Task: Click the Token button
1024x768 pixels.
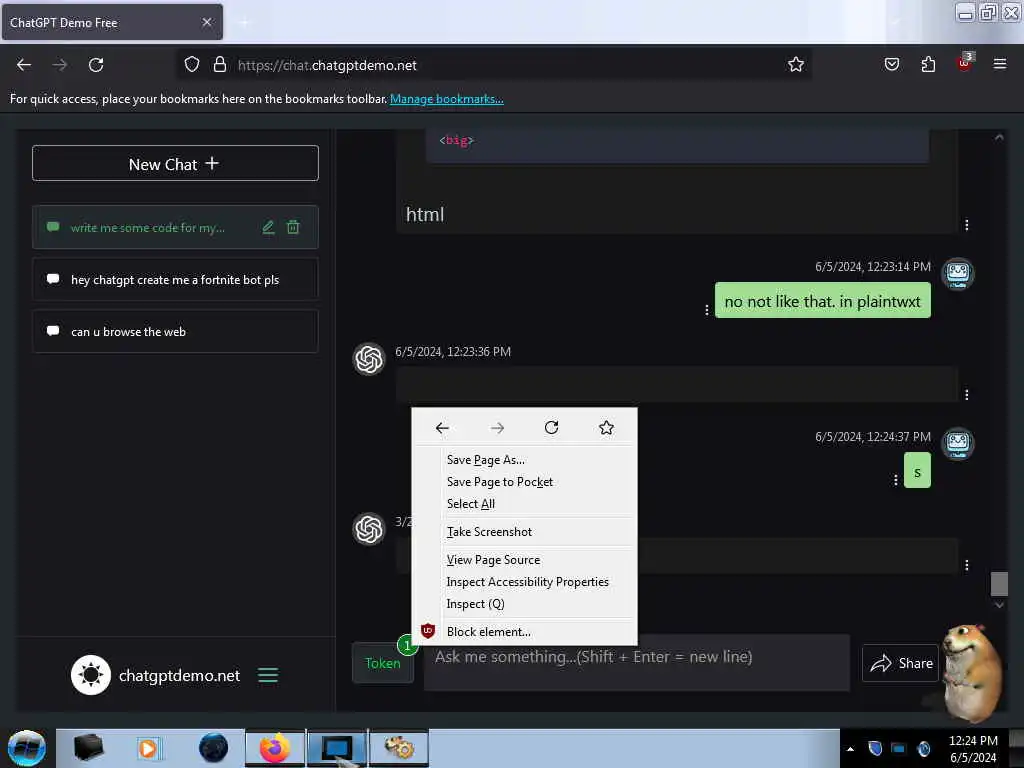Action: 383,663
